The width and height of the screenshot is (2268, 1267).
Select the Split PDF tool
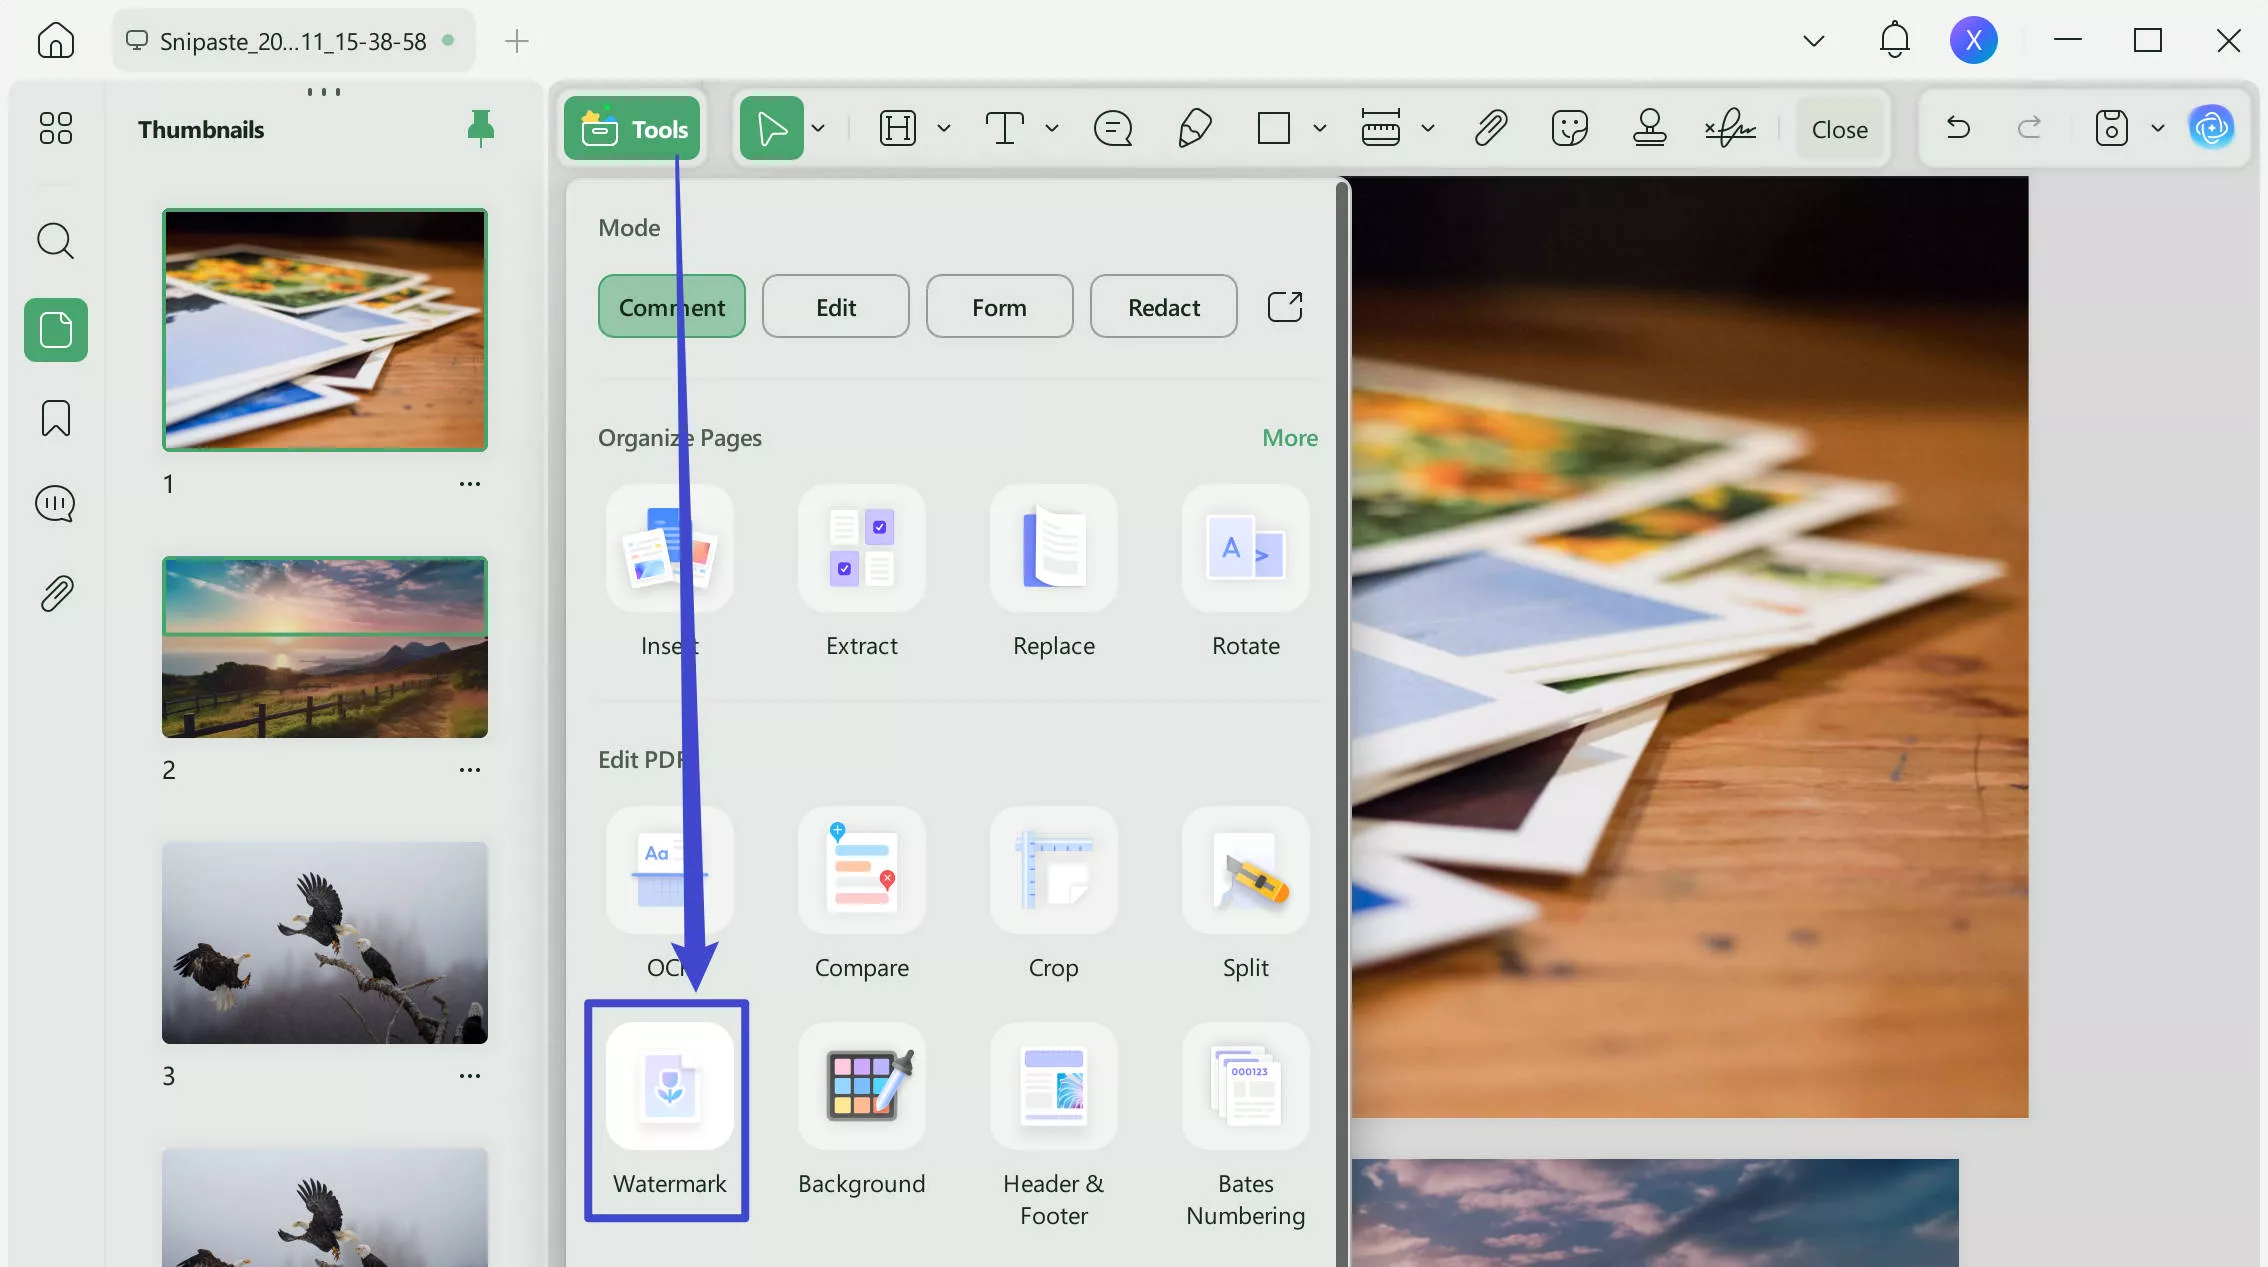pyautogui.click(x=1245, y=872)
